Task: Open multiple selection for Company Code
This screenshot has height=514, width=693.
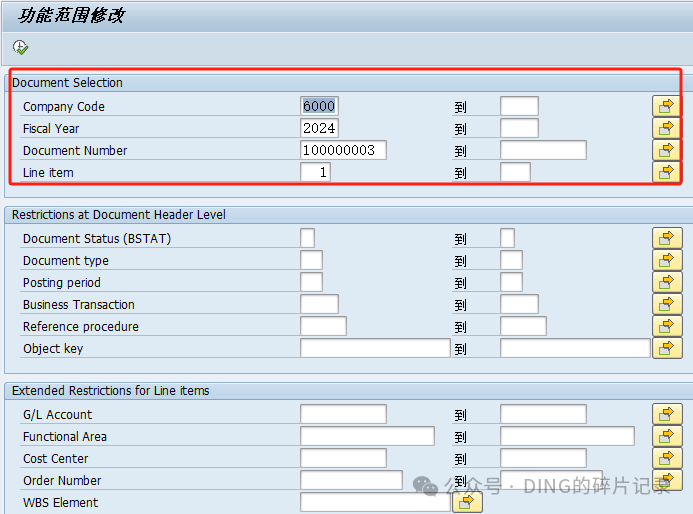Action: (x=666, y=106)
